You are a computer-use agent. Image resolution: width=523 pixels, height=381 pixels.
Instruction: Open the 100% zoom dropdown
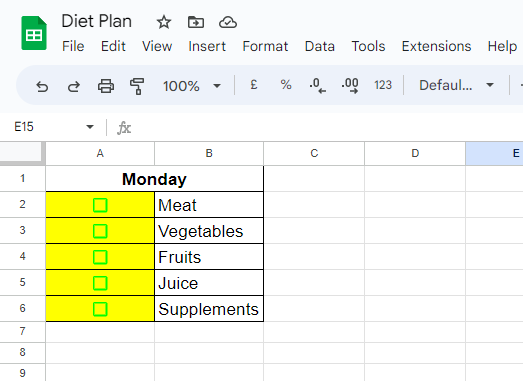click(192, 86)
